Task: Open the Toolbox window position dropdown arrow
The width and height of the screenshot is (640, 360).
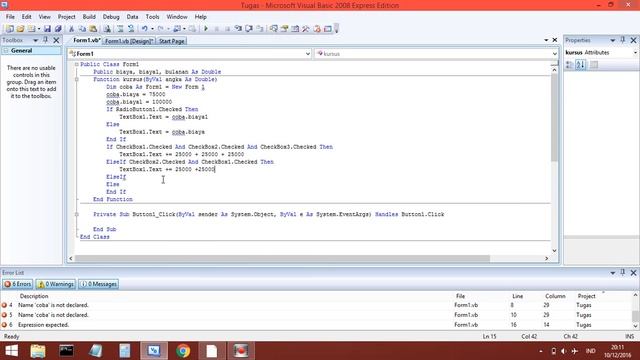Action: coord(36,40)
